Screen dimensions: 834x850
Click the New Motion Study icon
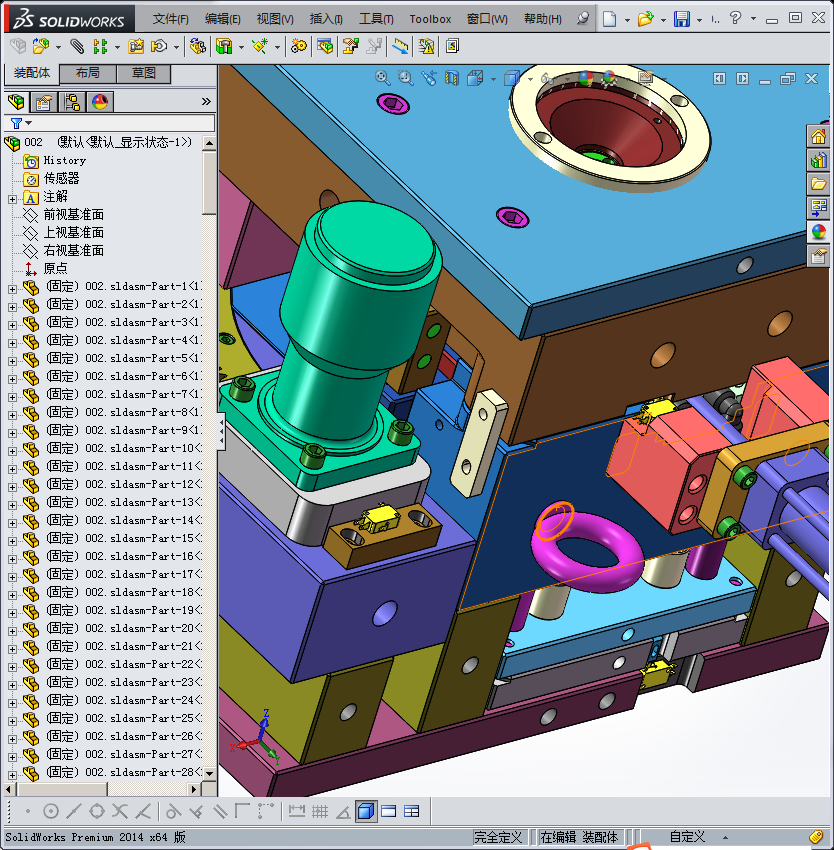[x=298, y=47]
